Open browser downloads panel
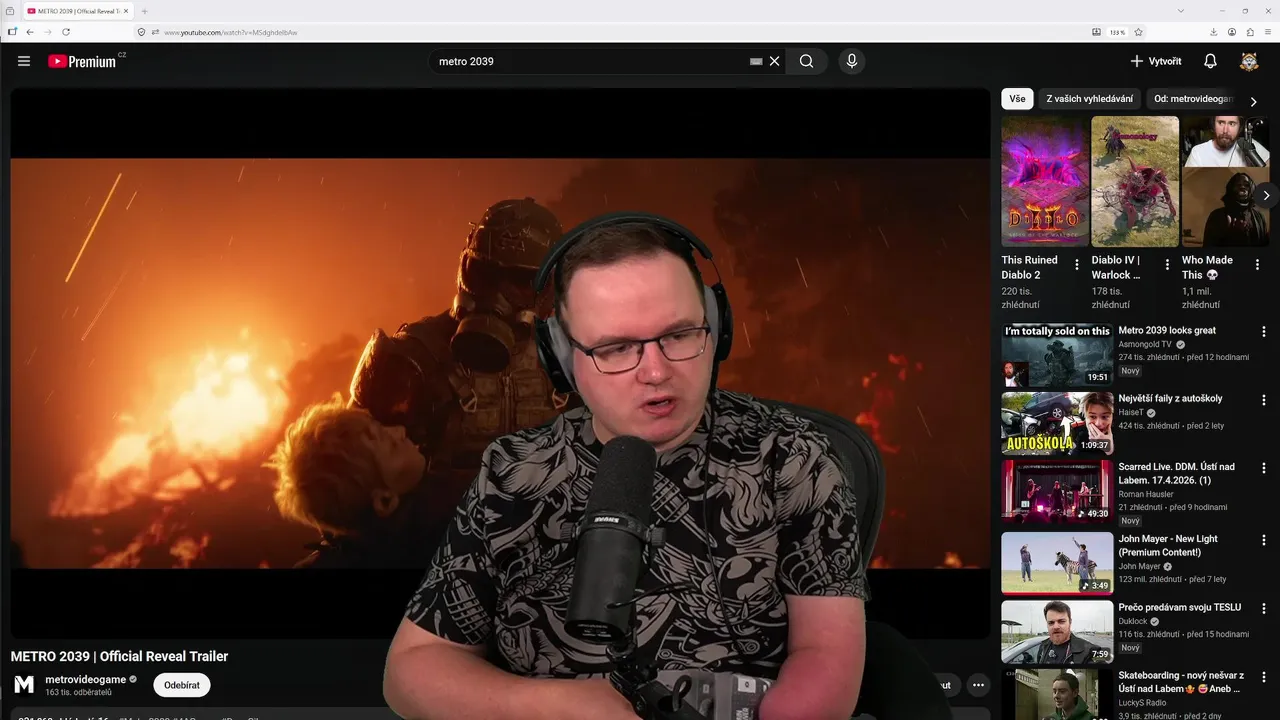 pyautogui.click(x=1214, y=32)
